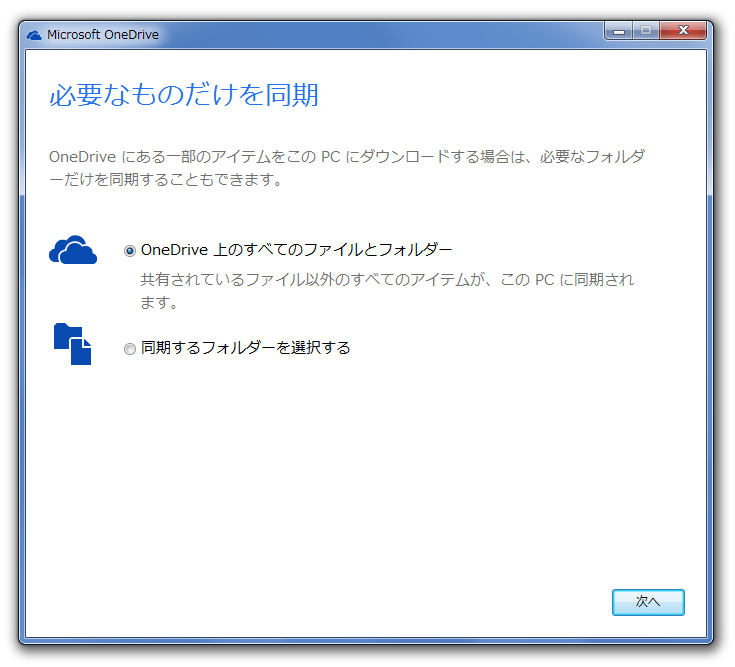Select the 同期するフォルダーを選択する radio button
This screenshot has width=735, height=667.
click(x=130, y=349)
